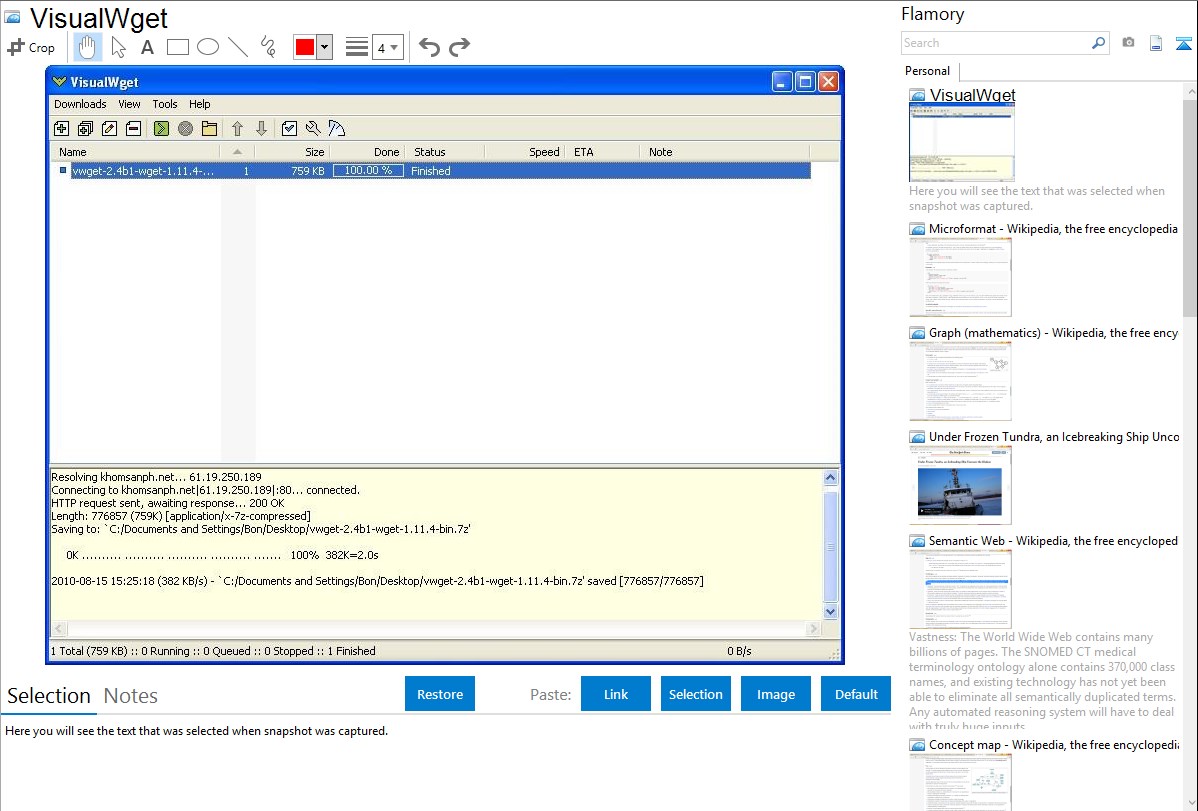Open the Concept map snapshot thumbnail
Image resolution: width=1198 pixels, height=811 pixels.
coord(960,782)
